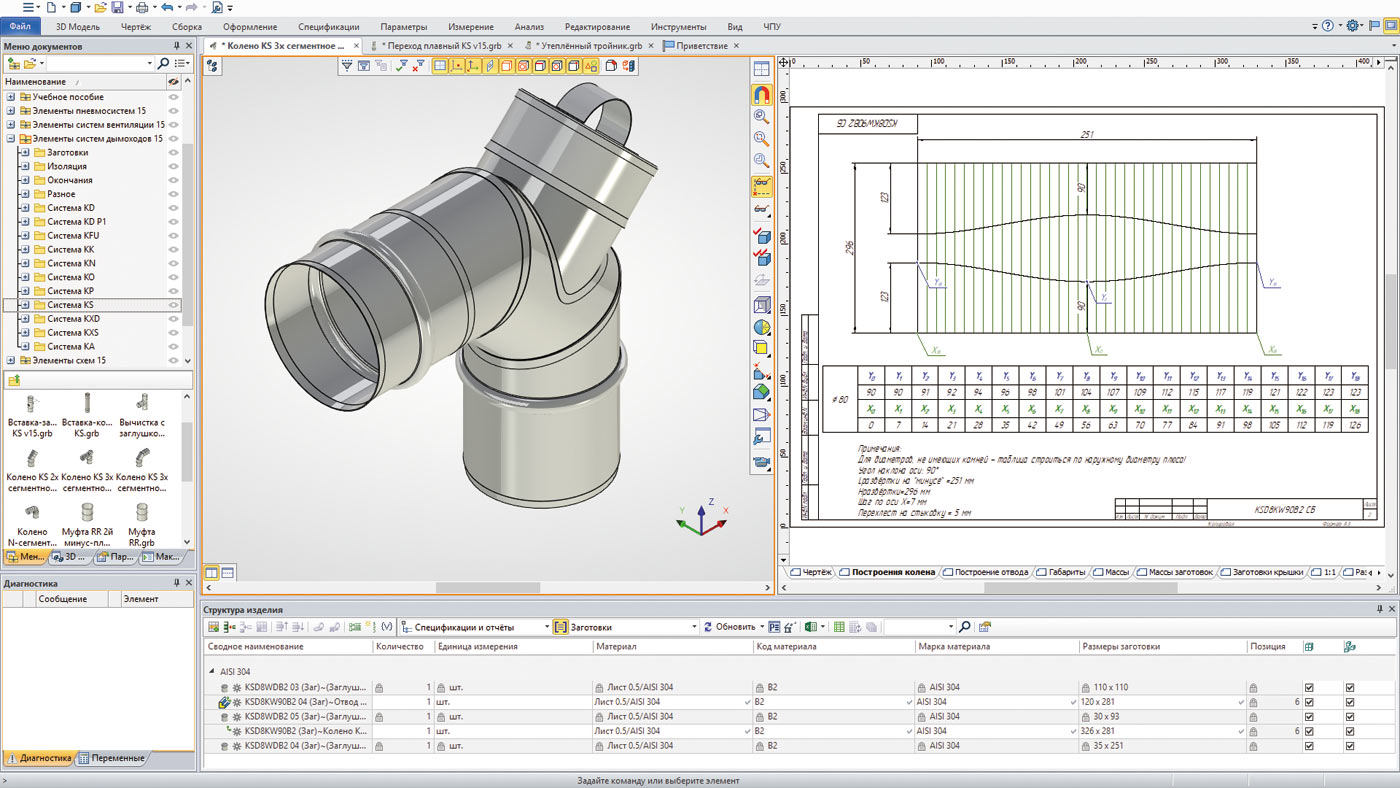The height and width of the screenshot is (788, 1400).
Task: Click the help question mark icon
Action: [x=1327, y=26]
